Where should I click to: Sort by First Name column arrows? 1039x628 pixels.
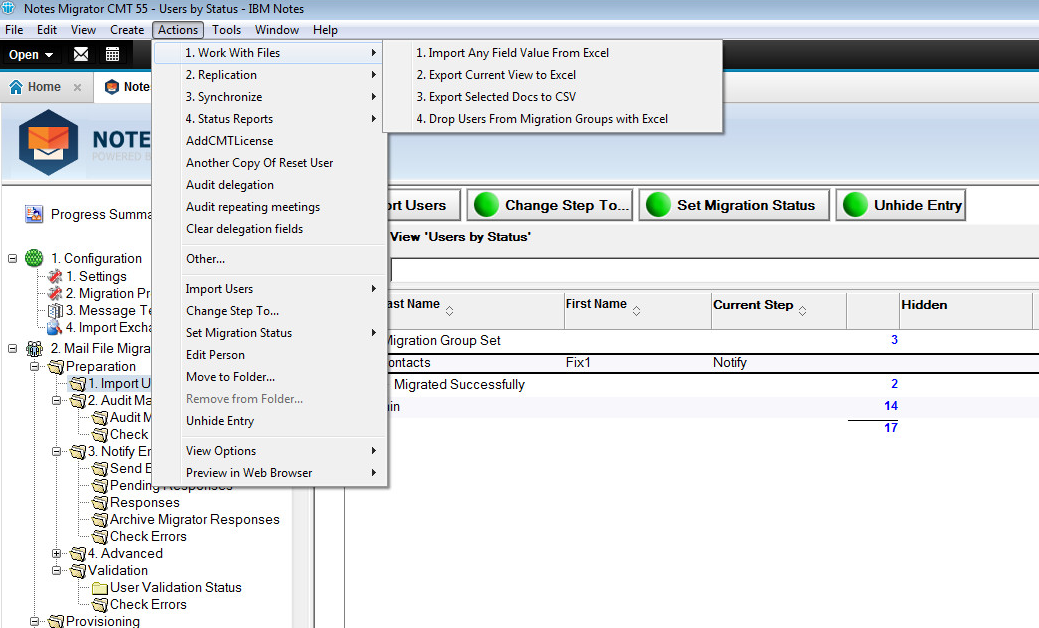pos(636,311)
